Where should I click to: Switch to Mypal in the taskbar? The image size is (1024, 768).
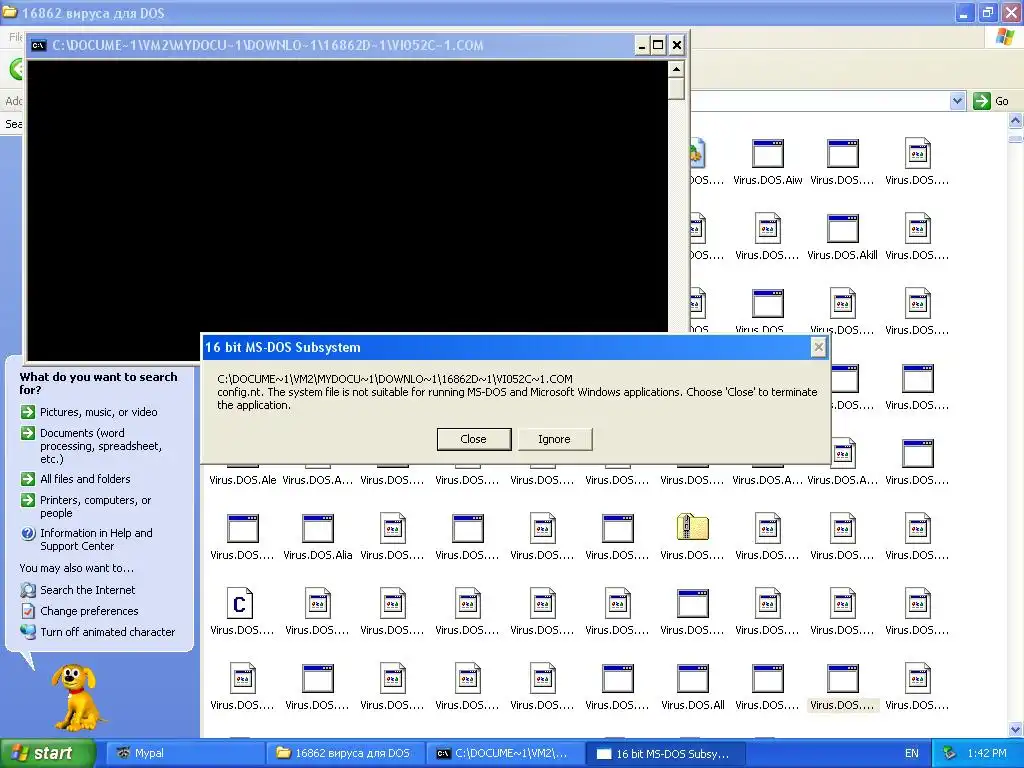(x=184, y=753)
